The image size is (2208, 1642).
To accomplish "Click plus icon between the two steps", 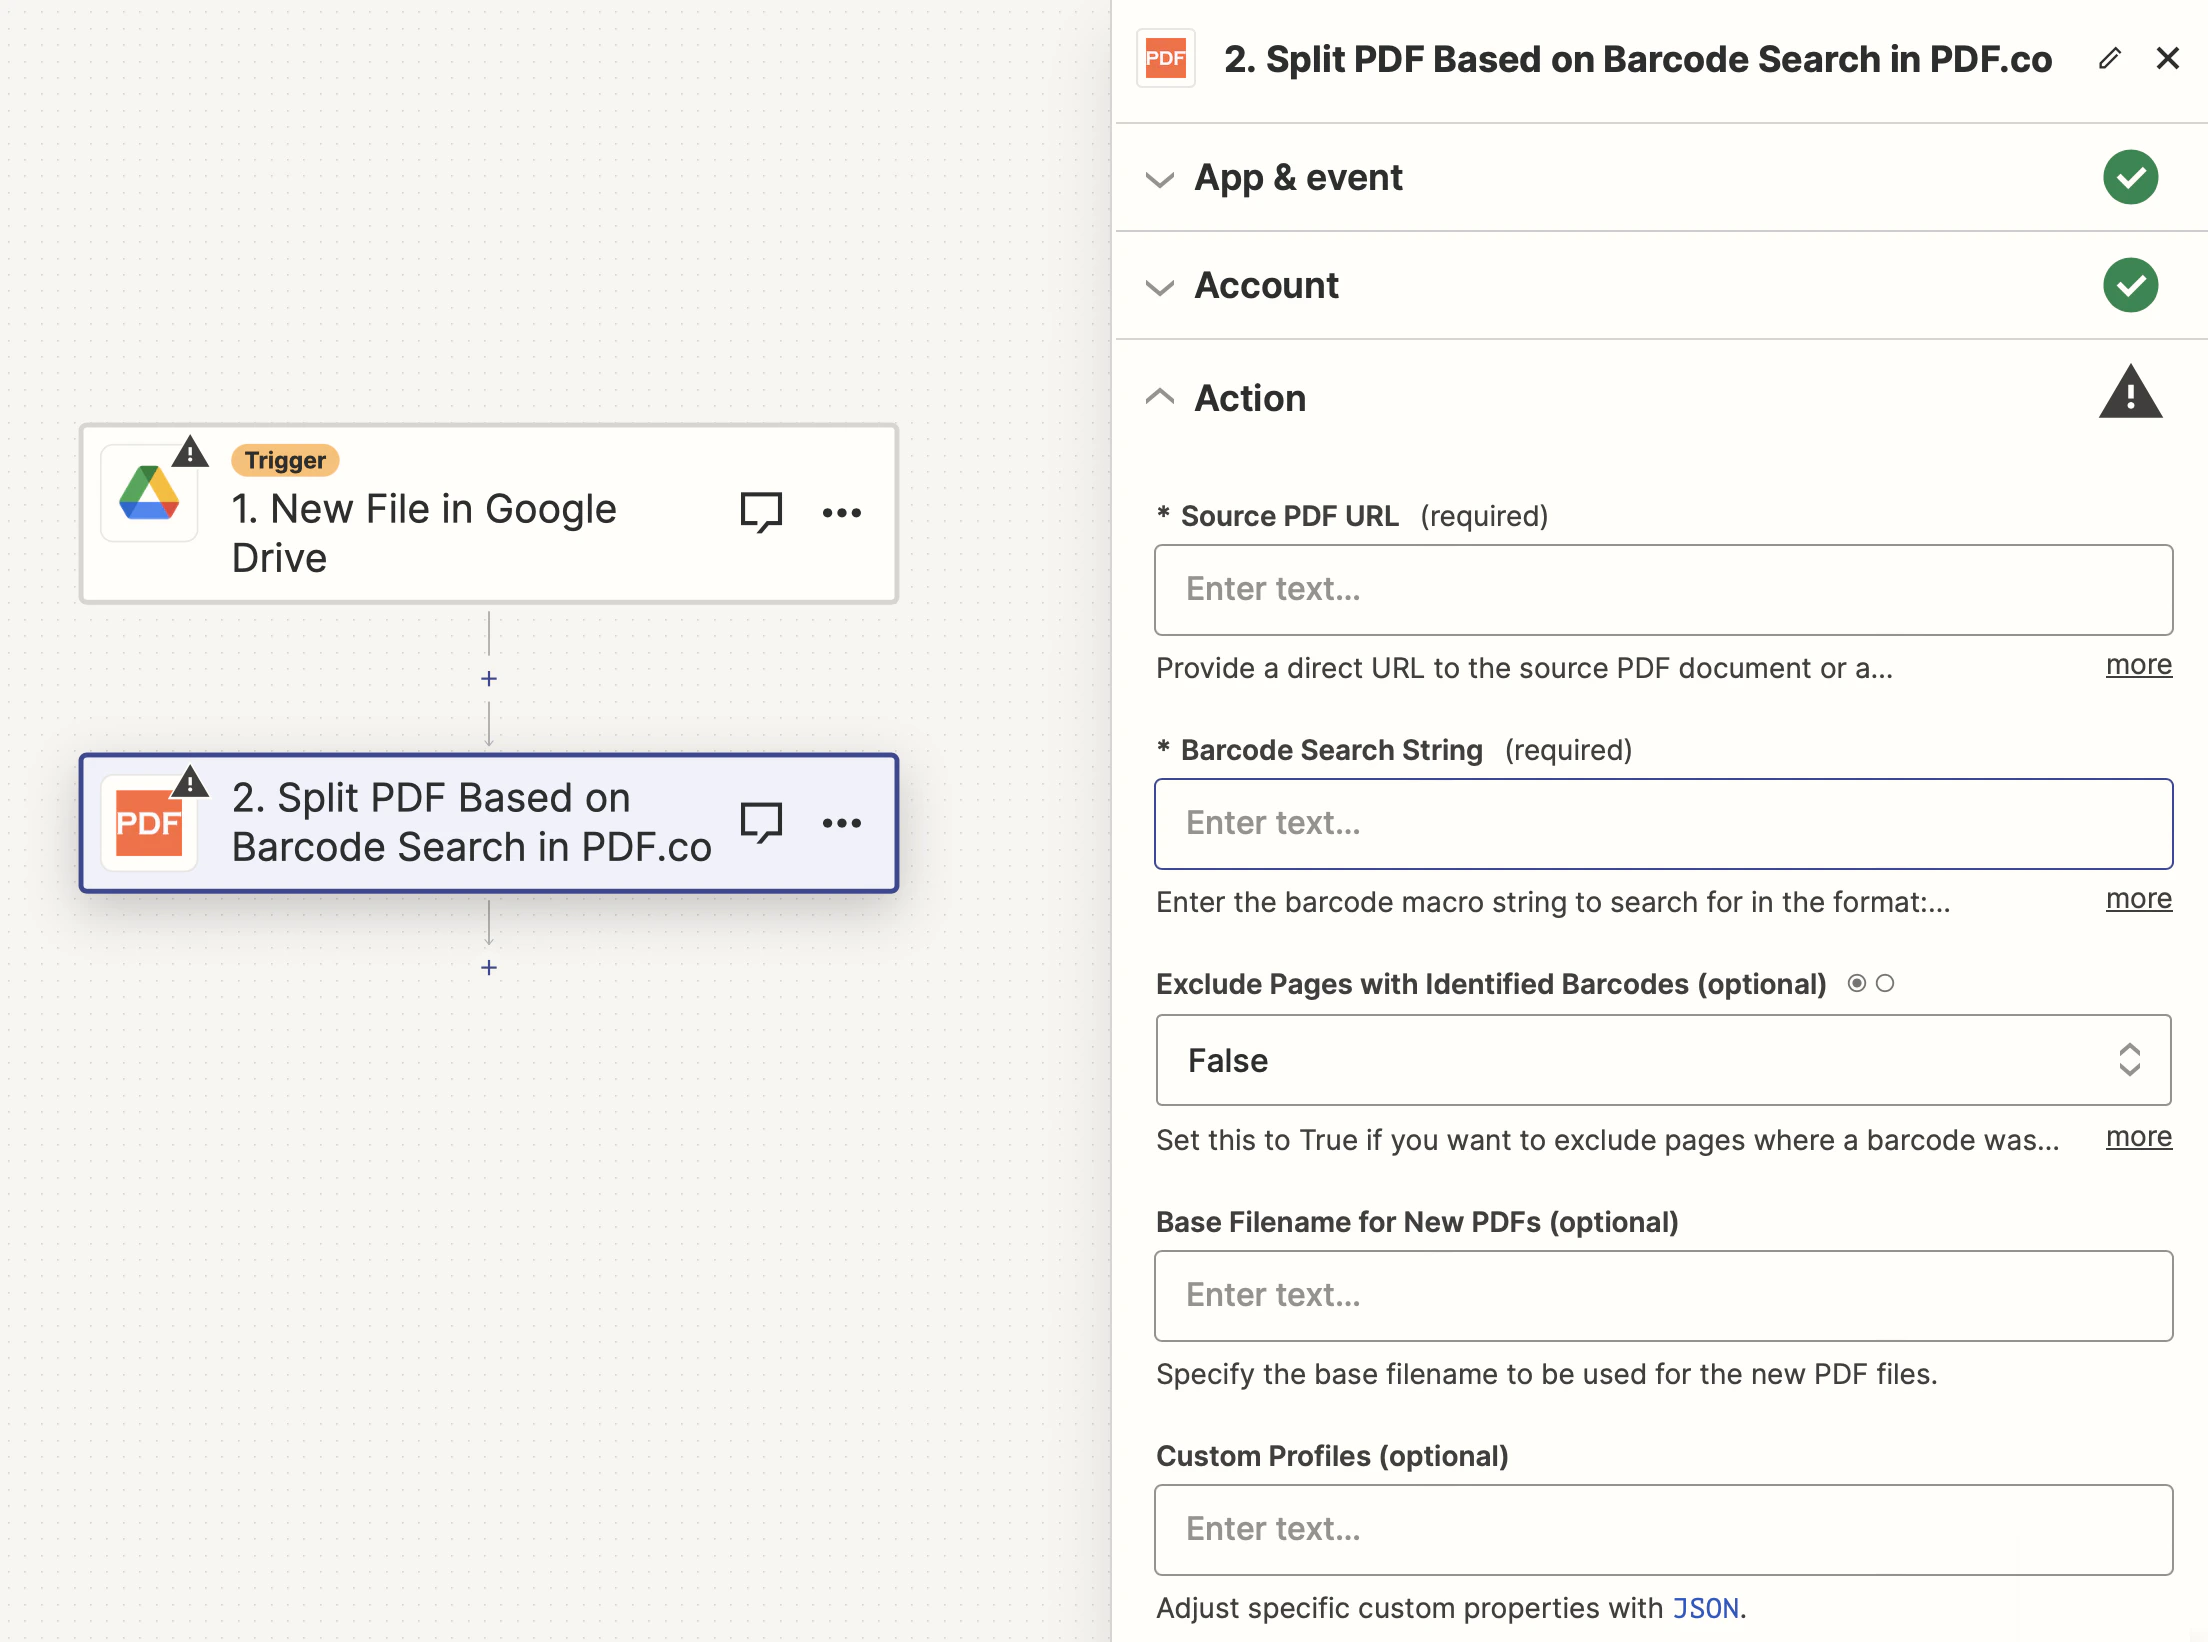I will click(x=489, y=679).
